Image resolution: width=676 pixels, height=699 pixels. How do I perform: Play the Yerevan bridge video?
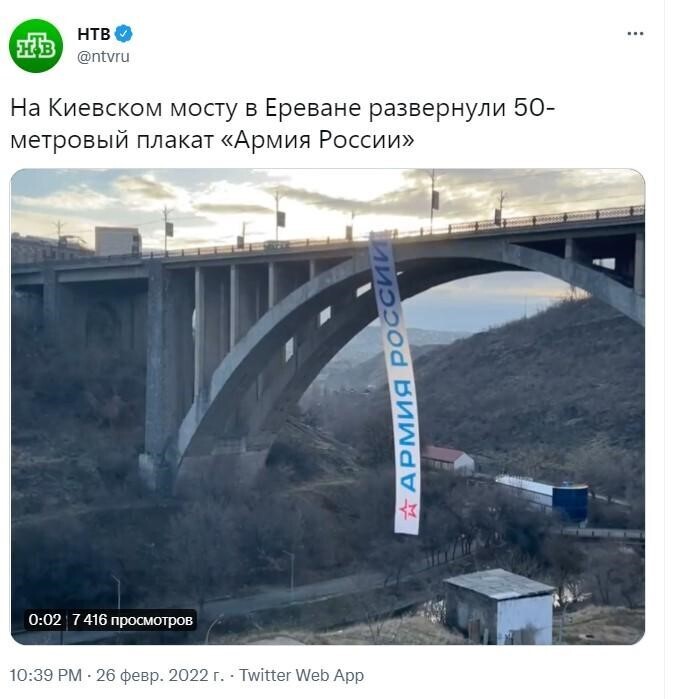pyautogui.click(x=328, y=407)
